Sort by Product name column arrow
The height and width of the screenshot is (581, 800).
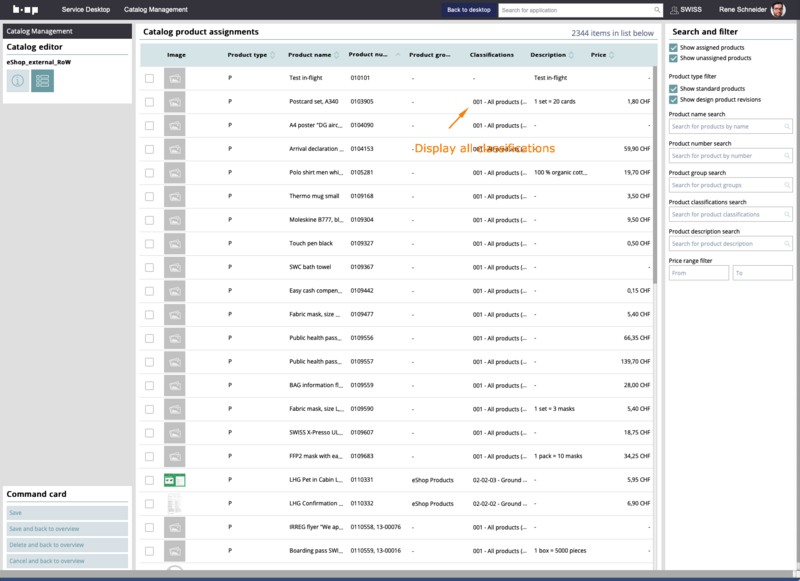pos(335,55)
